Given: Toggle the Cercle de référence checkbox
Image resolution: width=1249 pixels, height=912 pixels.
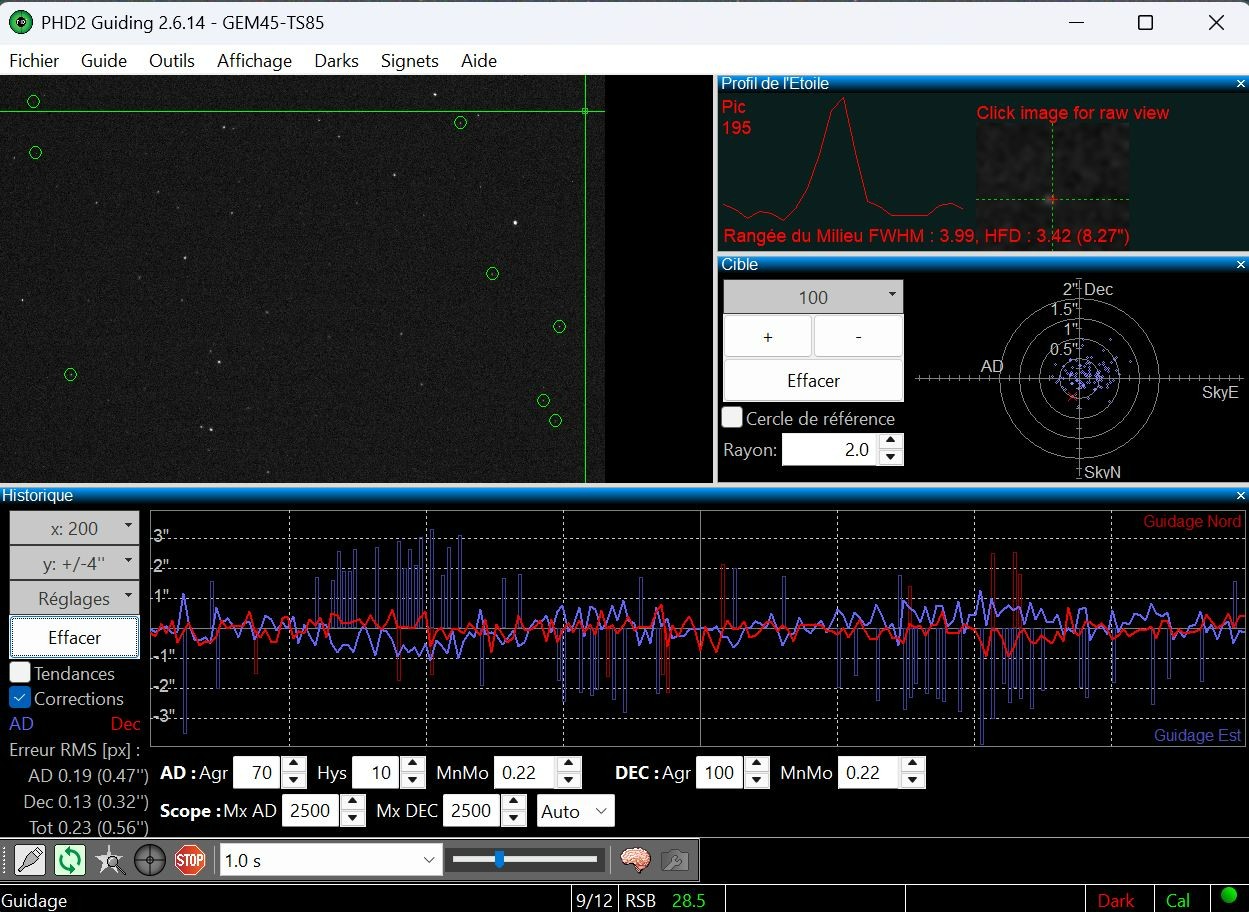Looking at the screenshot, I should (x=732, y=418).
